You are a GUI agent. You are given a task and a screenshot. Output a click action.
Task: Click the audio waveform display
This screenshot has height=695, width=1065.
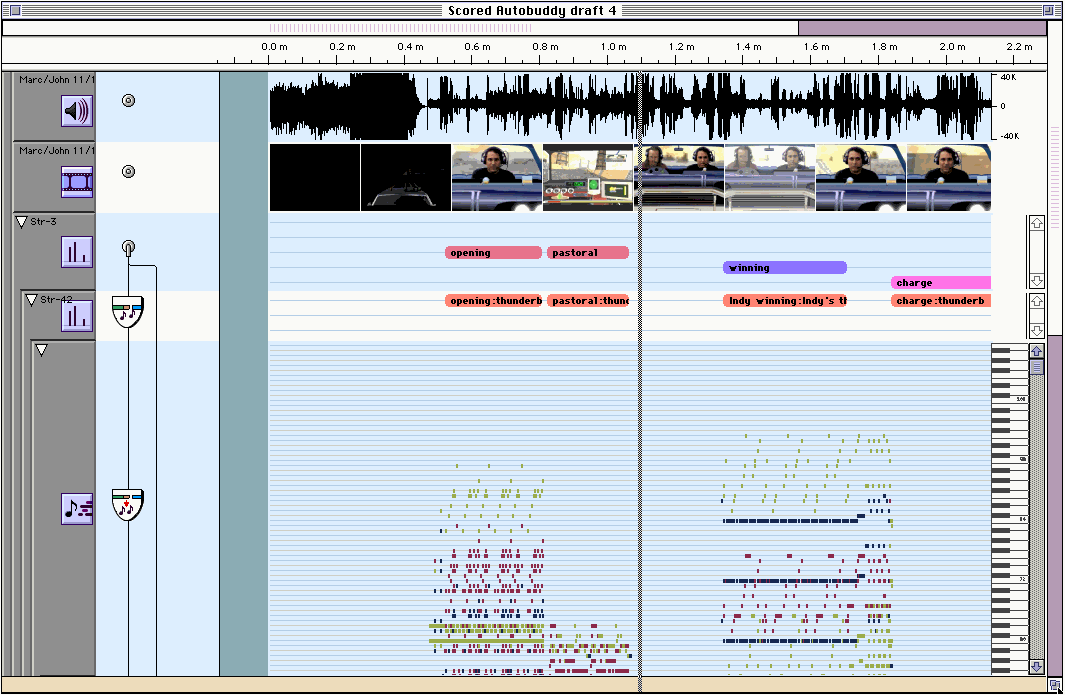(630, 106)
